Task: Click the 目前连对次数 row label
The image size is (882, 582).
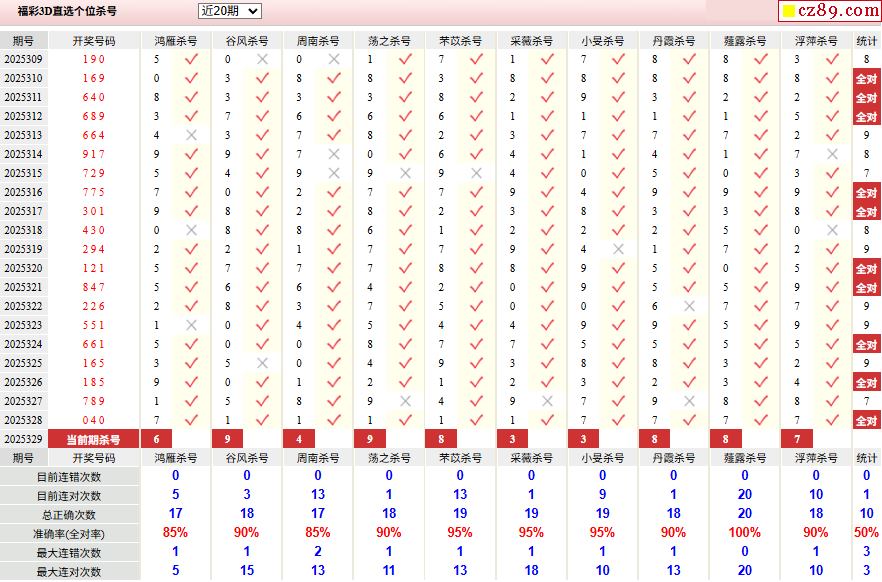Action: point(69,496)
